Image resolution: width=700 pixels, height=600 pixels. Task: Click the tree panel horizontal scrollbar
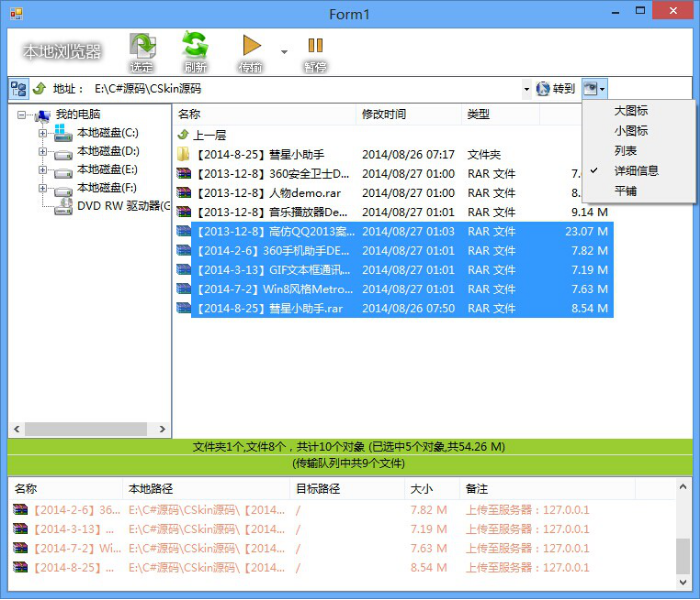[89, 429]
